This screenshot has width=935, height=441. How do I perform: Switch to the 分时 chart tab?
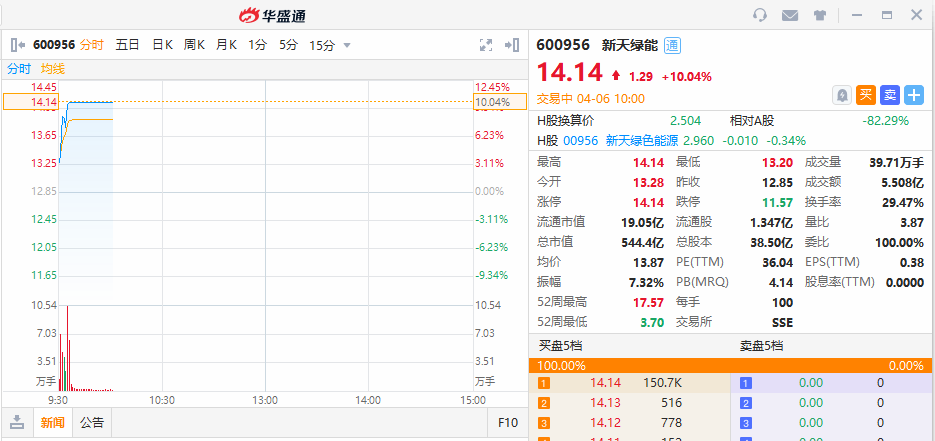(x=92, y=45)
